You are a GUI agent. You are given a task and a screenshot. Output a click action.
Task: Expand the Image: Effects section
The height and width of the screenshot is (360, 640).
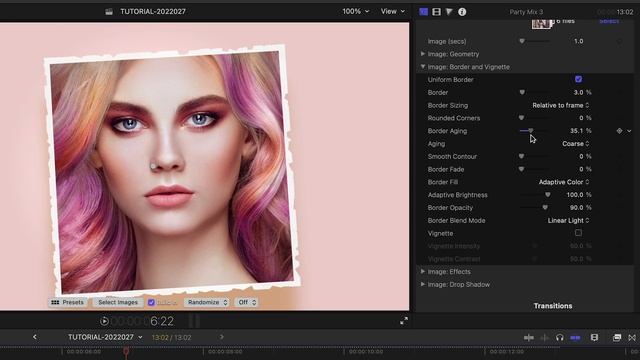click(x=423, y=271)
